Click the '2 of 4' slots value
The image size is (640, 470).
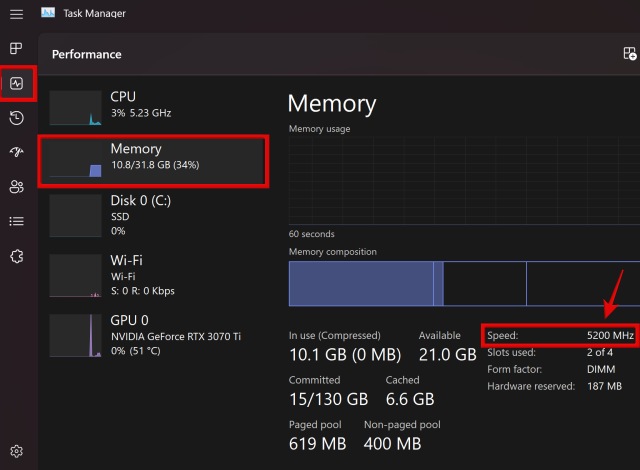coord(600,352)
